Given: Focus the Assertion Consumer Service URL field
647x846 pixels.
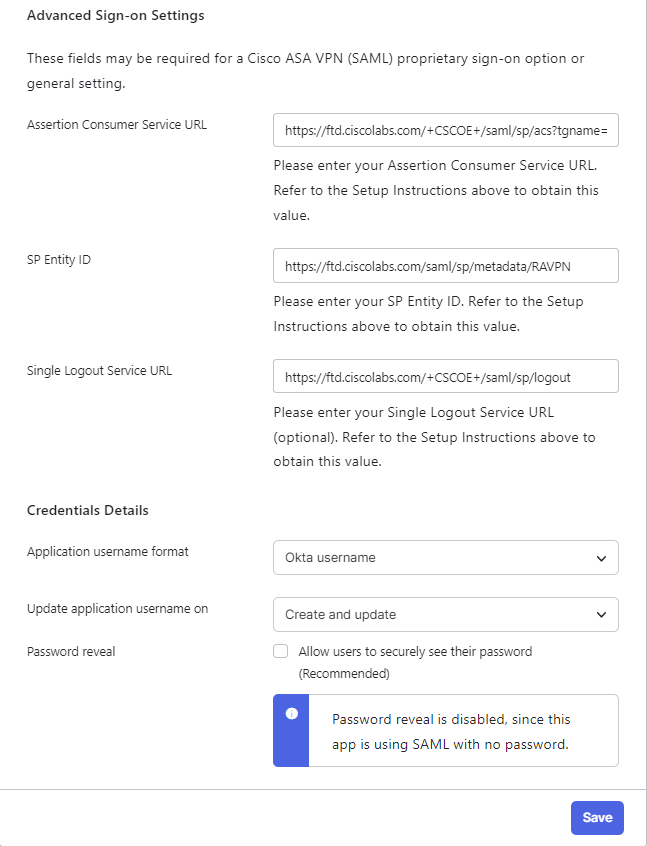Looking at the screenshot, I should 445,130.
